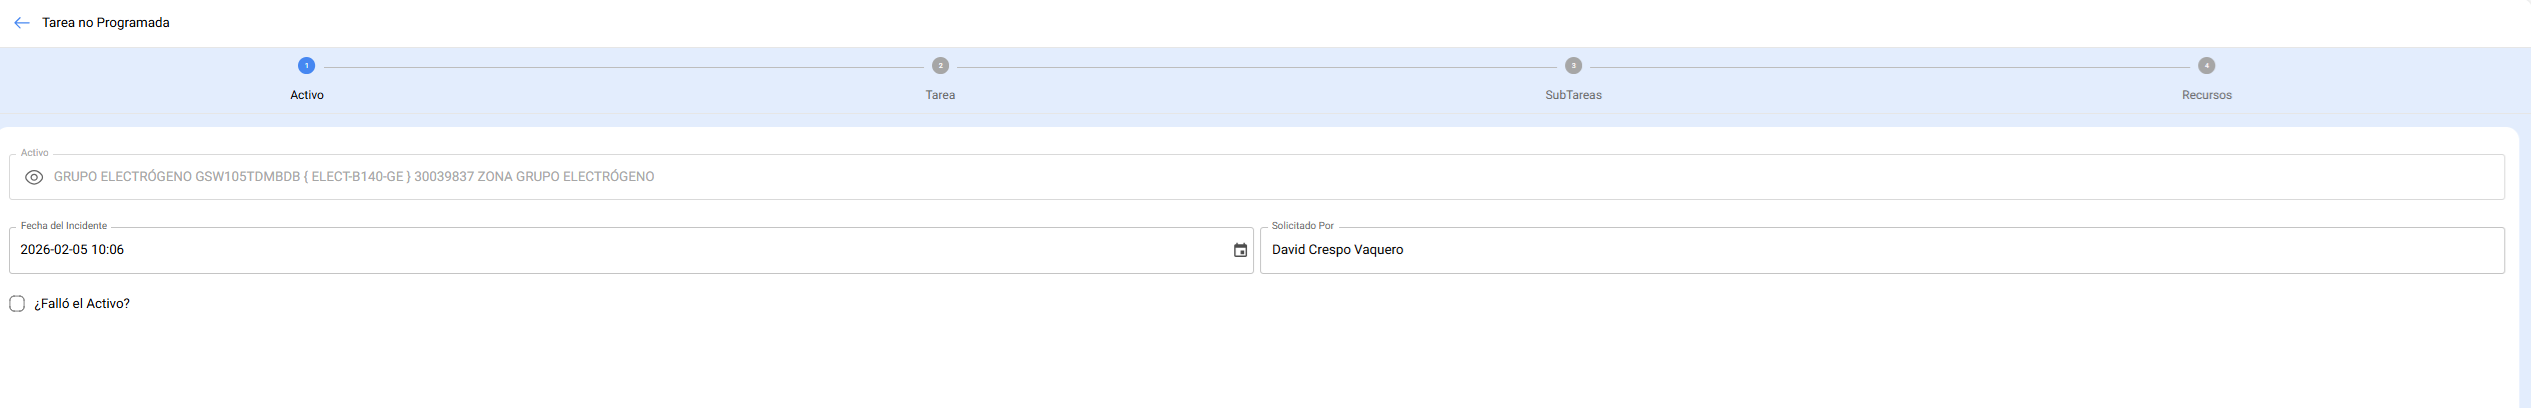
Task: Toggle the ¿Falló el Activo? checkbox
Action: [x=17, y=304]
